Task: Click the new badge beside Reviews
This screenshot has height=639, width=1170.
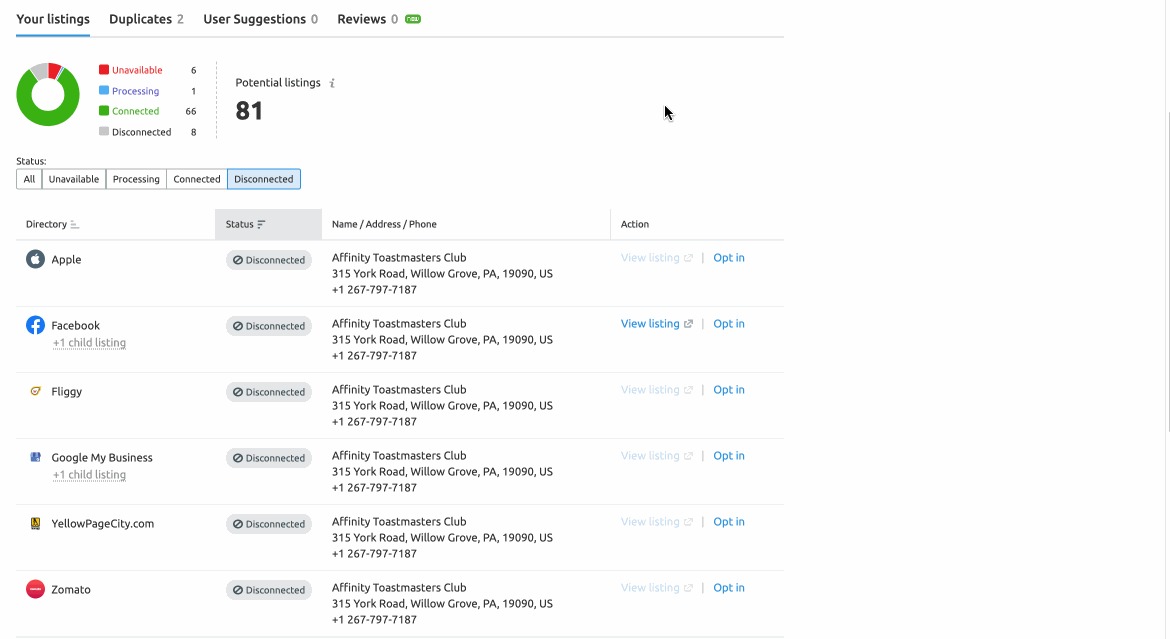Action: (x=413, y=19)
